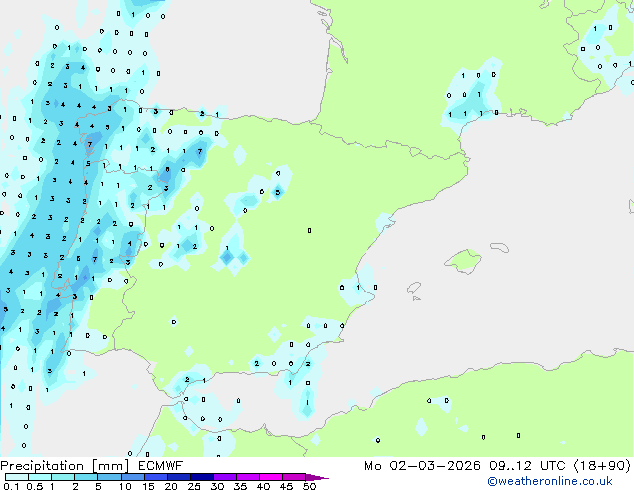The image size is (634, 490).
Task: Click the "40" legend value
Action: point(264,486)
